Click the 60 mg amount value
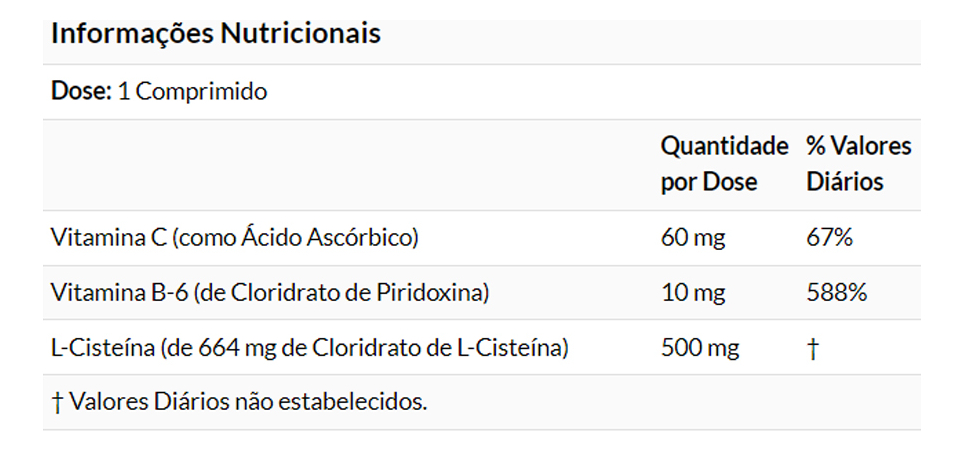Viewport: 964px width, 451px height. point(693,238)
